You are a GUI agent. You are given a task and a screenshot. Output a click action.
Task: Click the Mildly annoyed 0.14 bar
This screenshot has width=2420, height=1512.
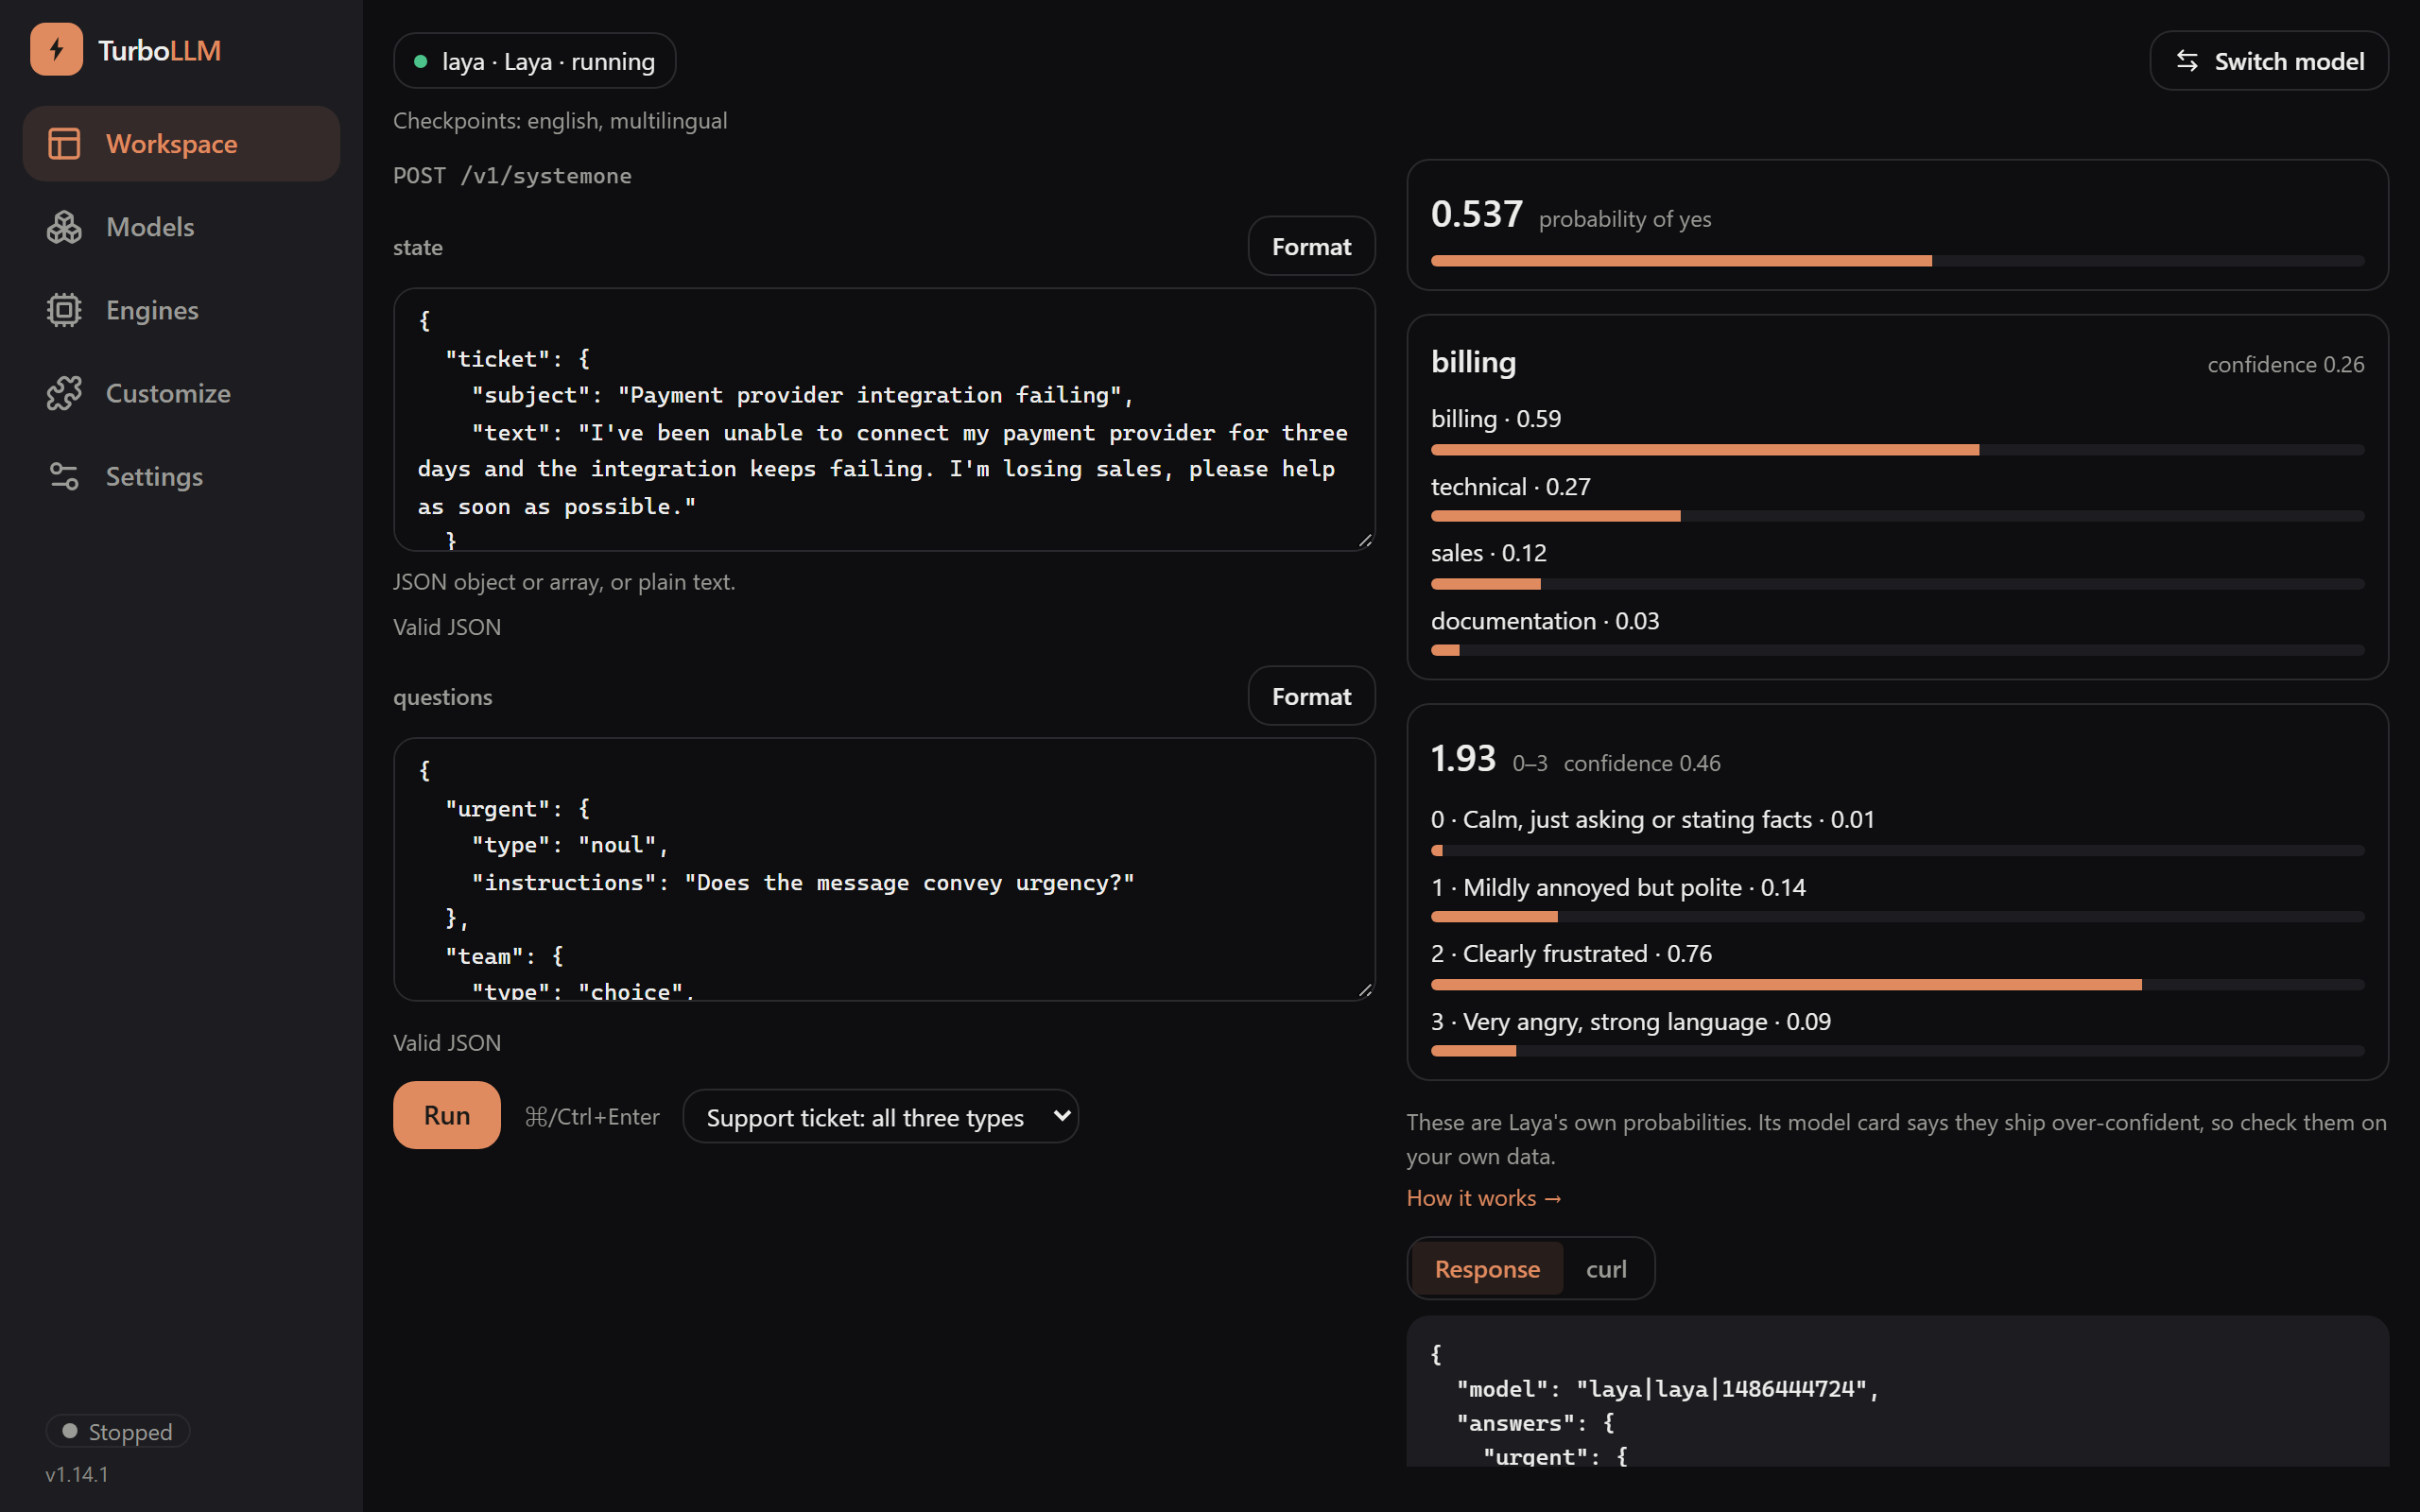click(1897, 917)
